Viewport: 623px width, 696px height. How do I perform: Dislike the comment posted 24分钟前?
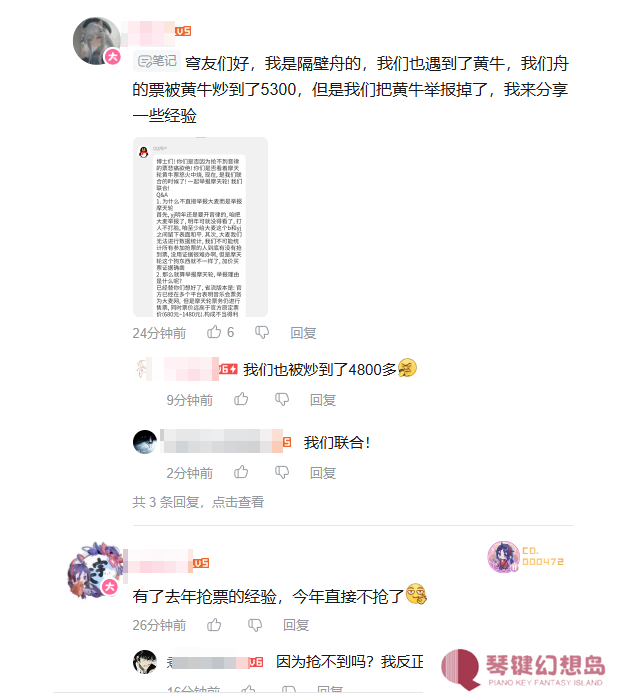point(262,332)
